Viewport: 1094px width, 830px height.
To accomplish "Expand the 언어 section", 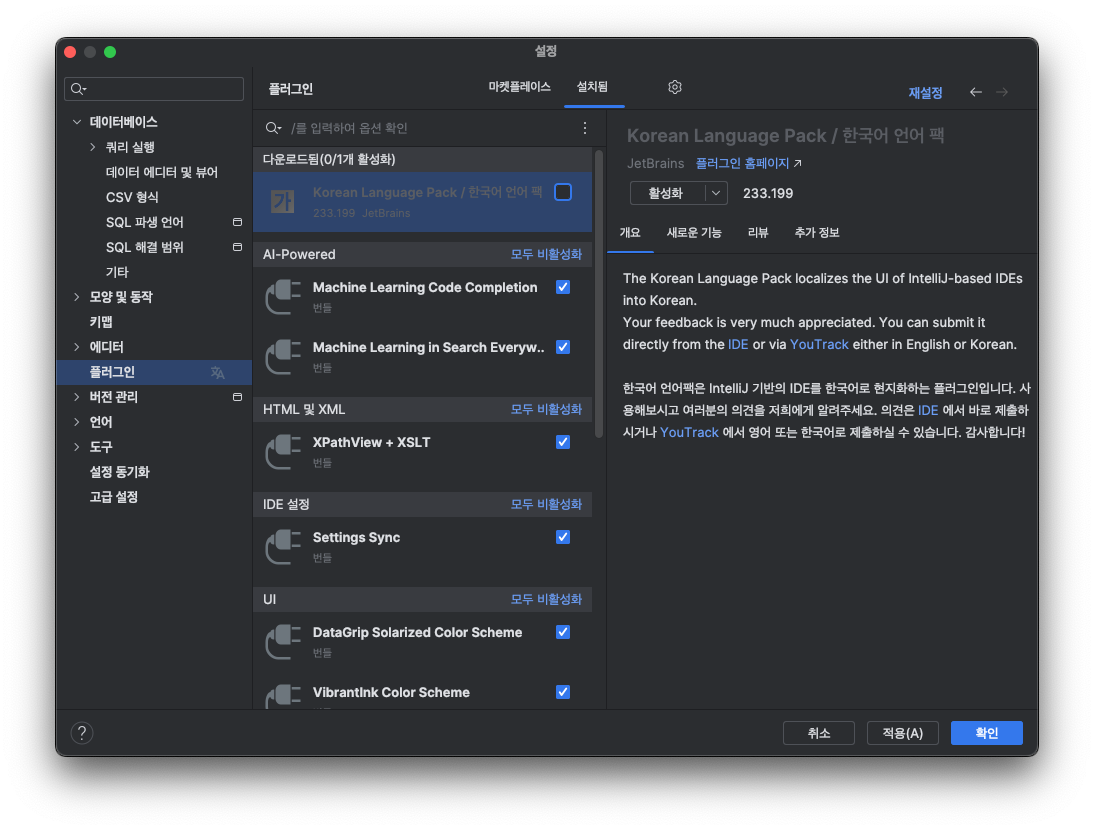I will click(77, 422).
